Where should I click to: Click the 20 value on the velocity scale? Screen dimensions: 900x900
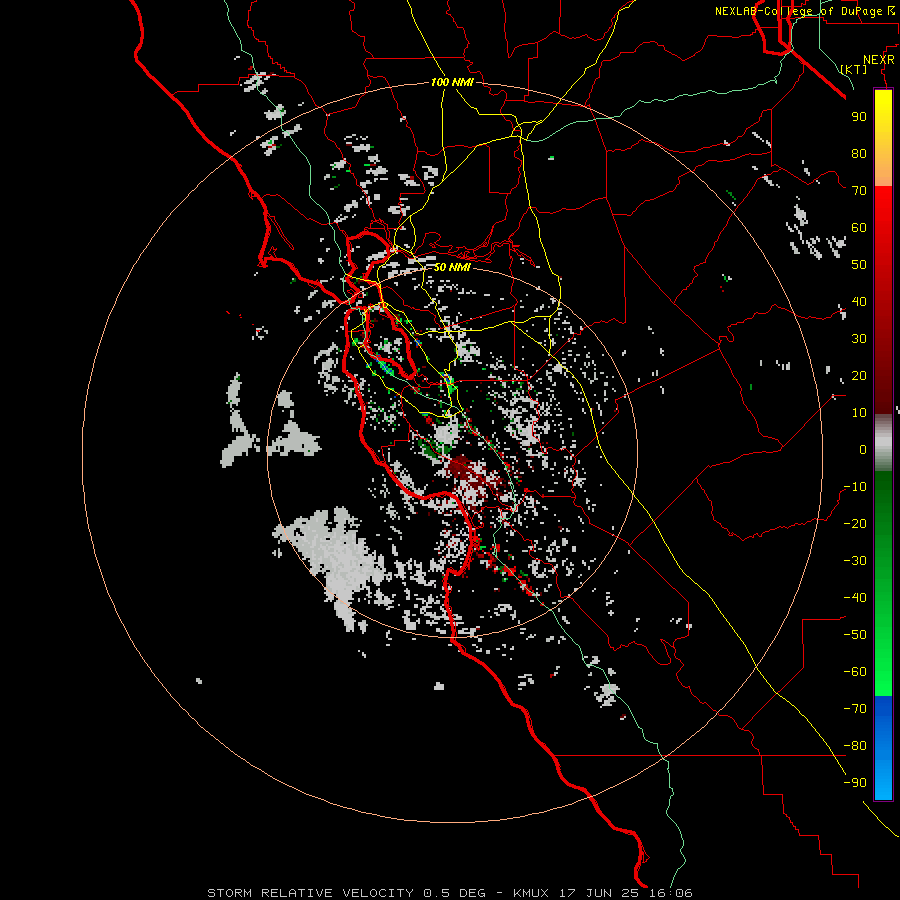tap(859, 375)
